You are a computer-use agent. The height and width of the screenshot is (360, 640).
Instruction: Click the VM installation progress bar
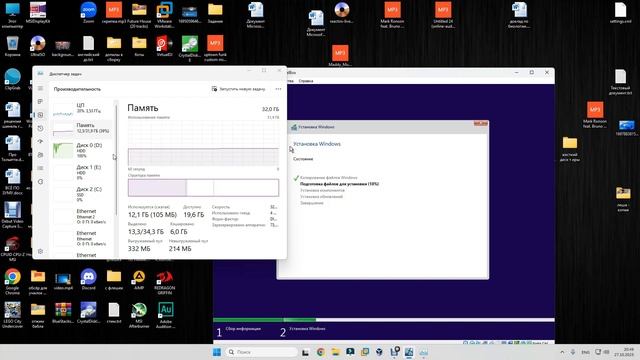tap(384, 320)
